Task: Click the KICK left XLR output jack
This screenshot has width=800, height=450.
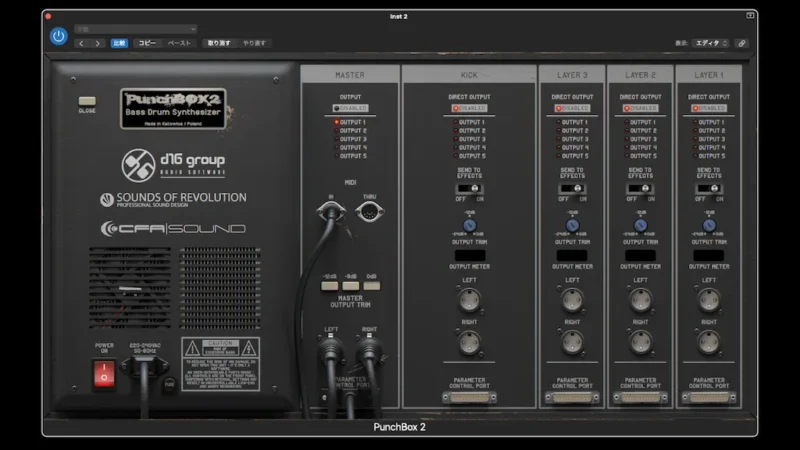Action: 469,300
